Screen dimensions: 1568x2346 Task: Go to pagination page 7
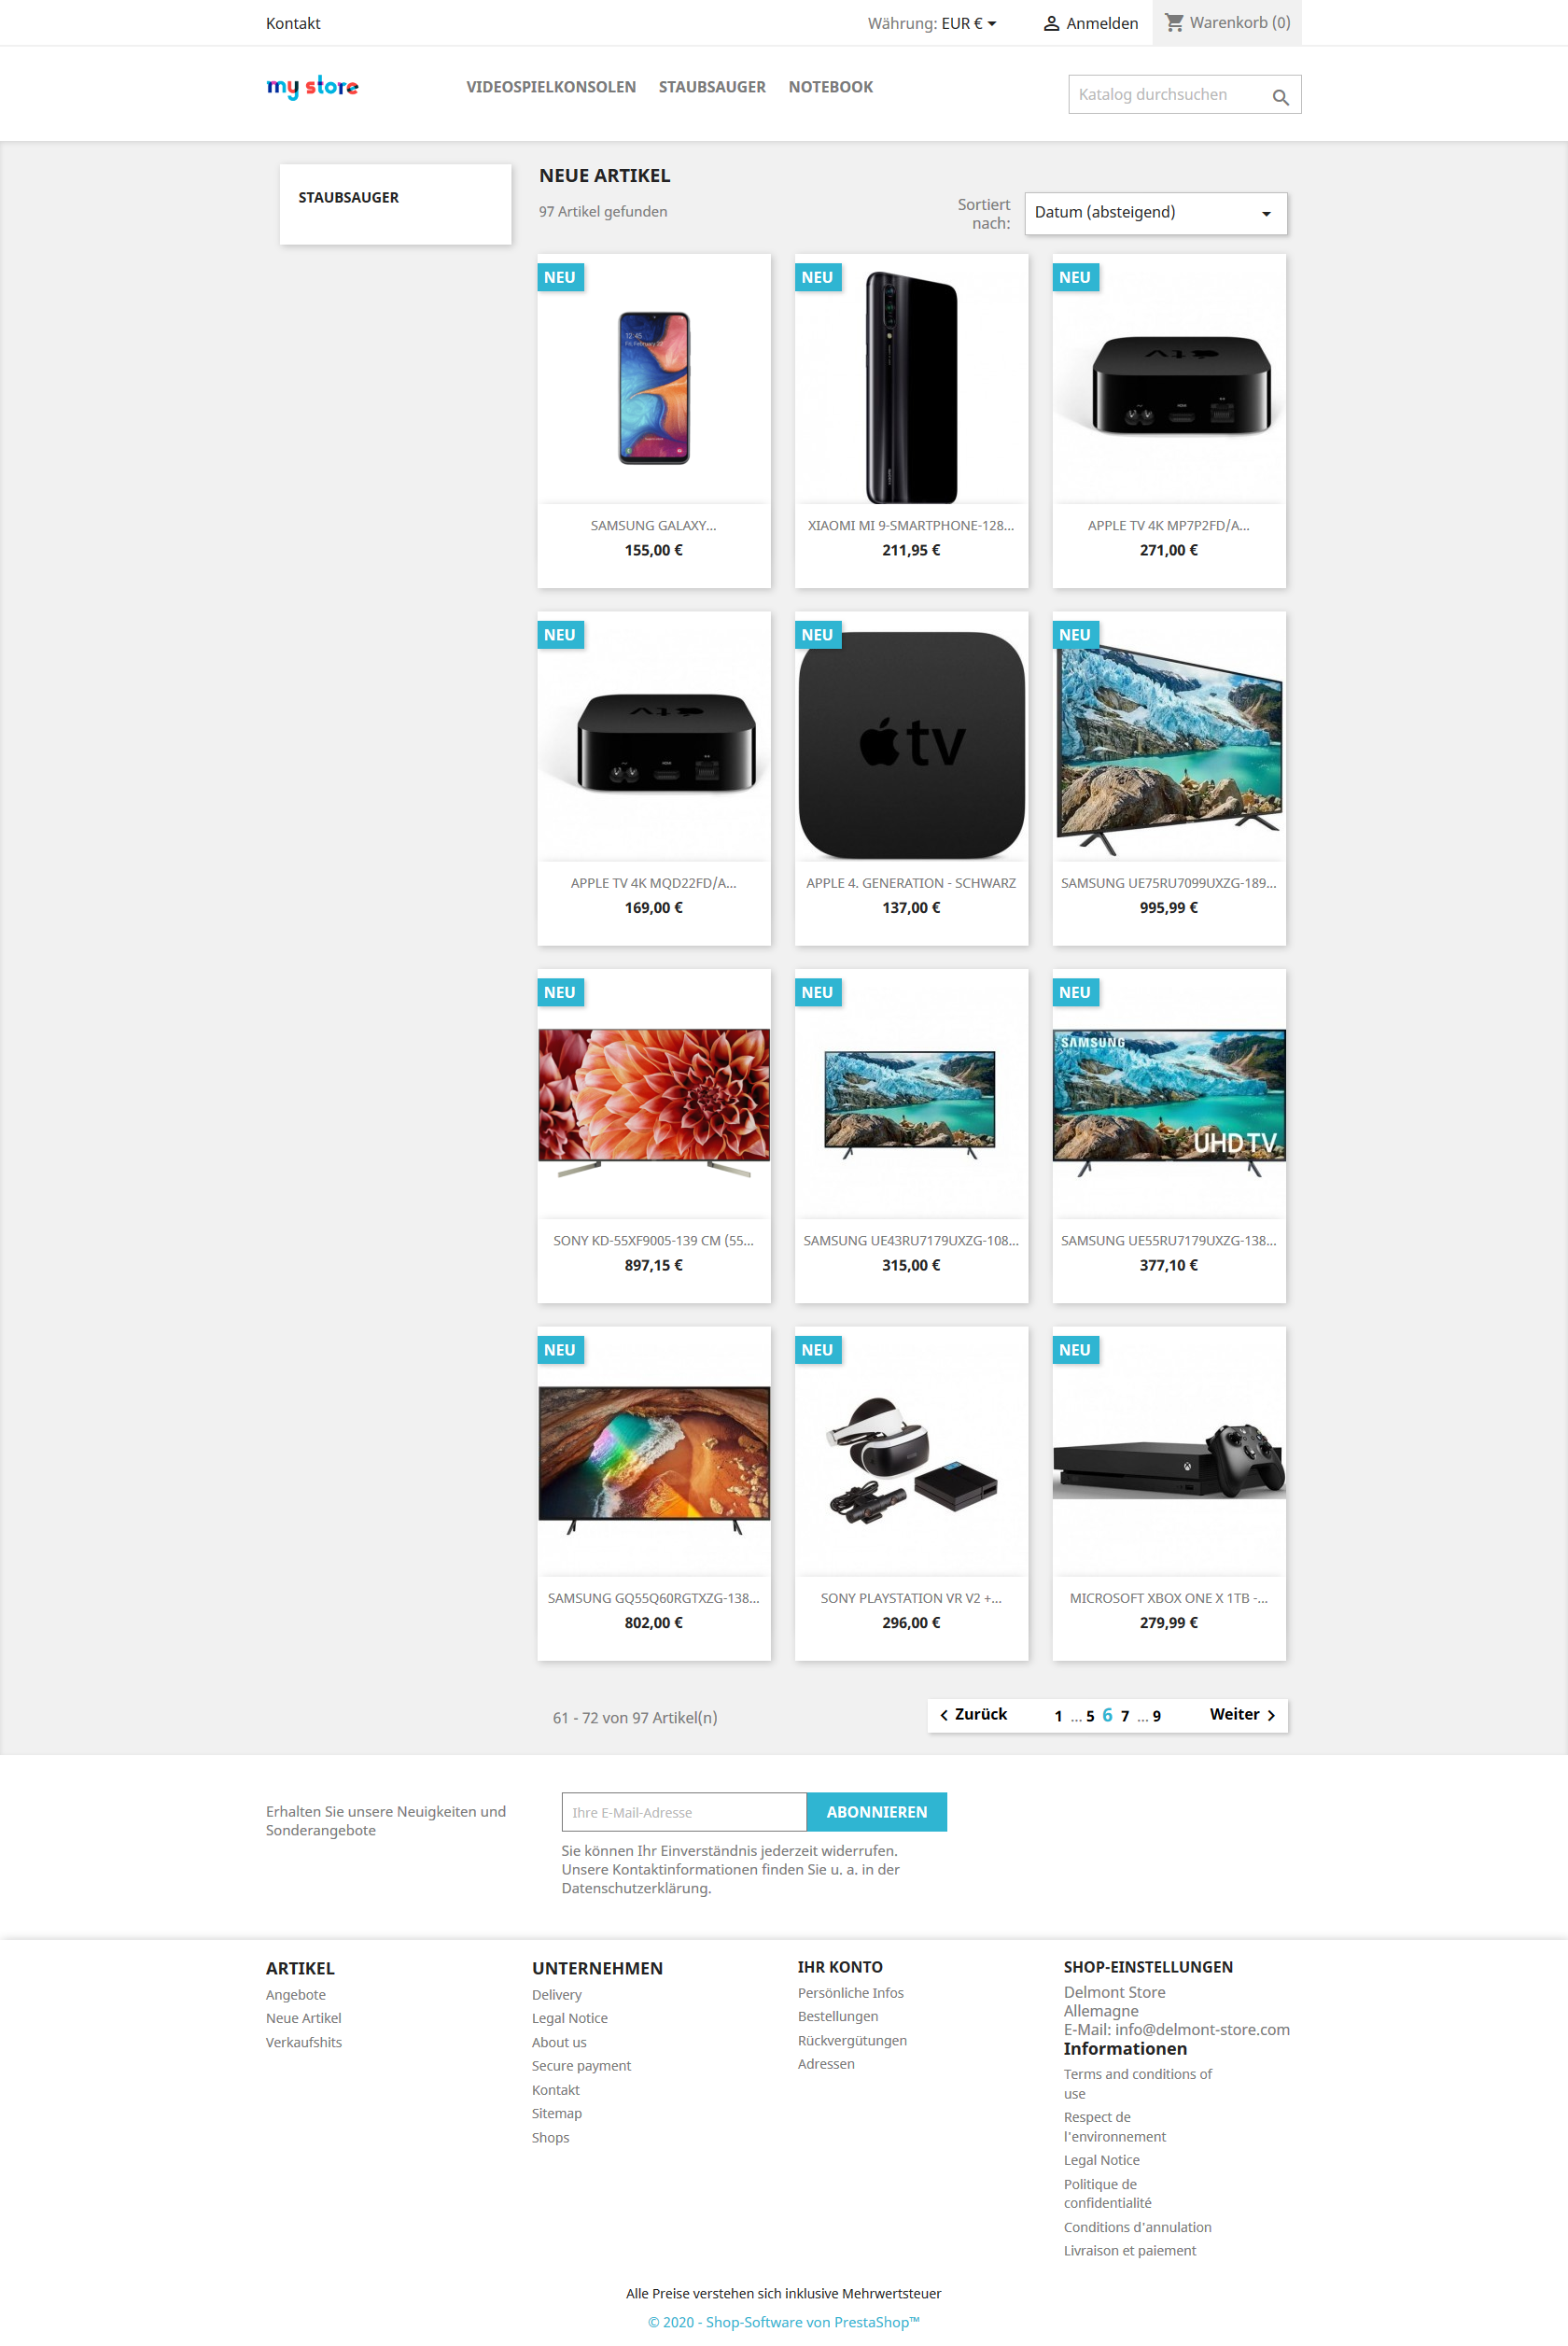[1125, 1716]
